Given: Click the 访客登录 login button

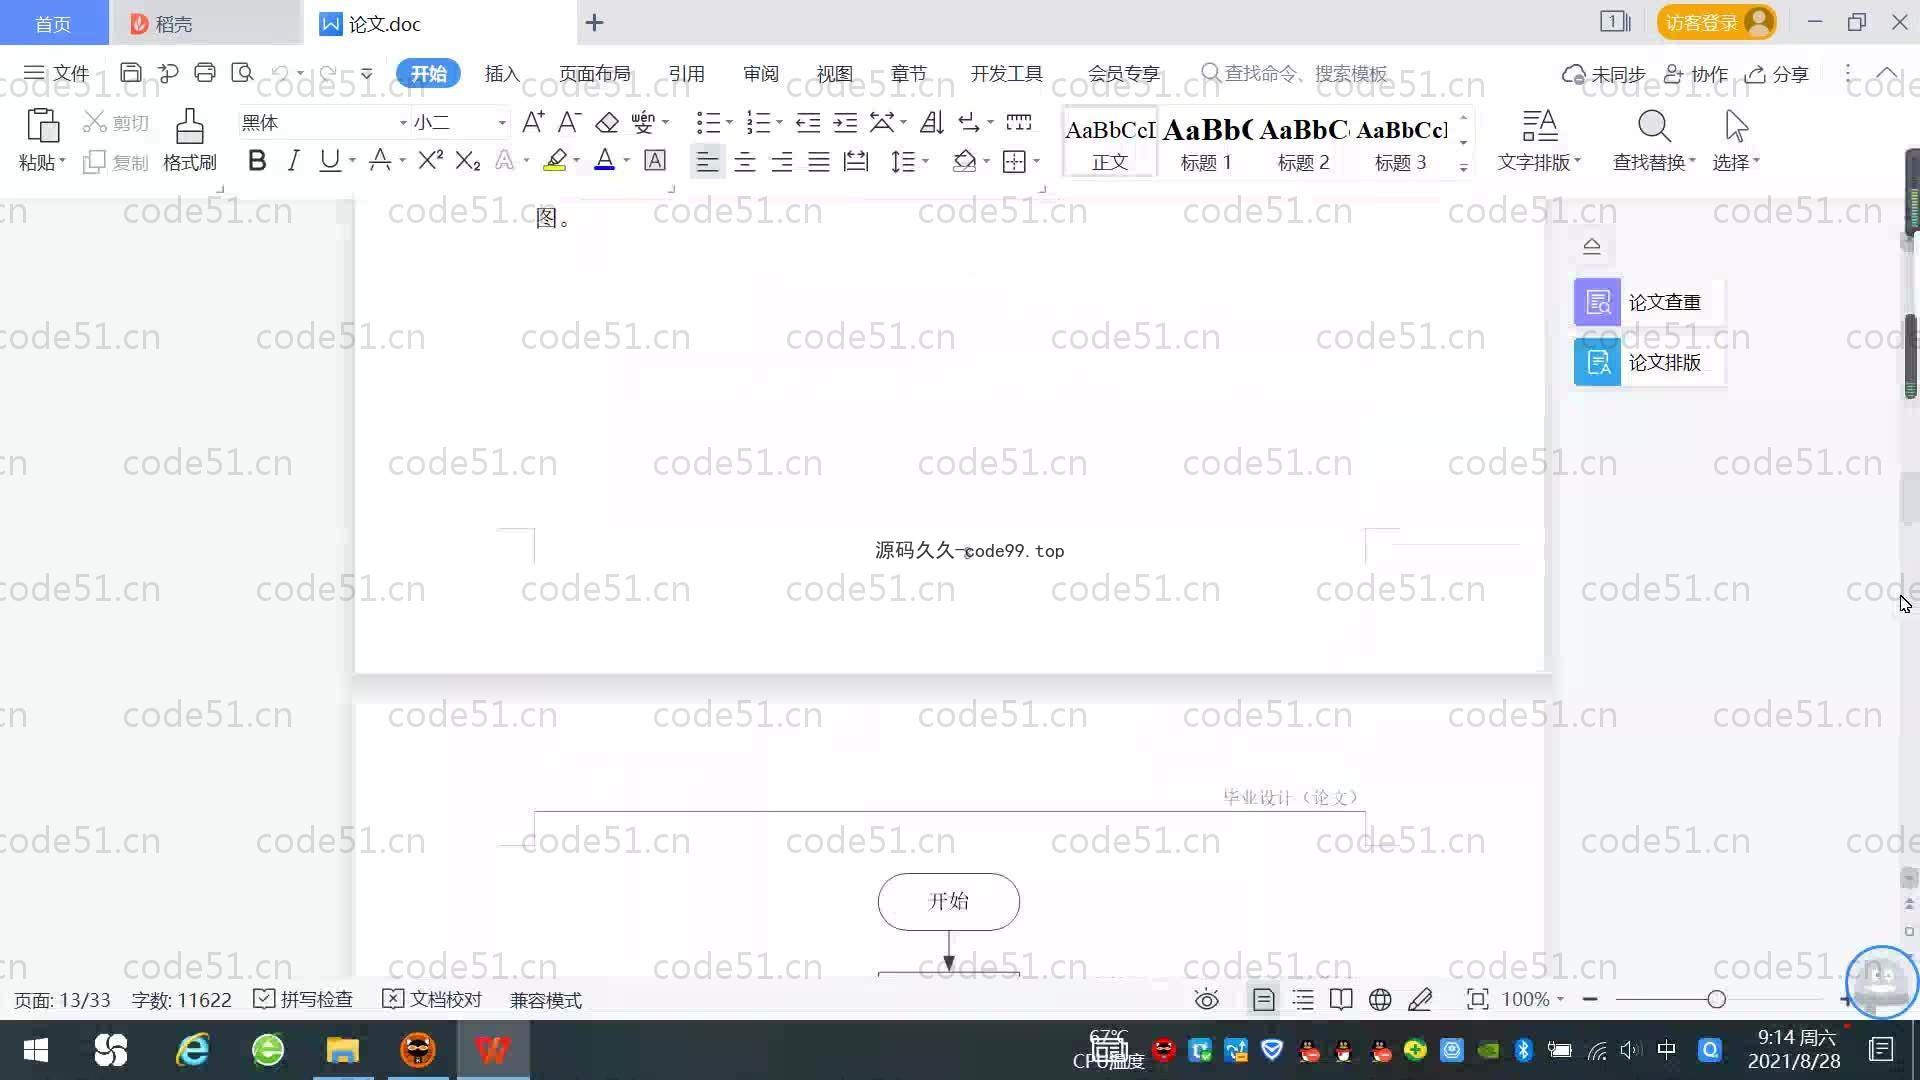Looking at the screenshot, I should coord(1716,22).
